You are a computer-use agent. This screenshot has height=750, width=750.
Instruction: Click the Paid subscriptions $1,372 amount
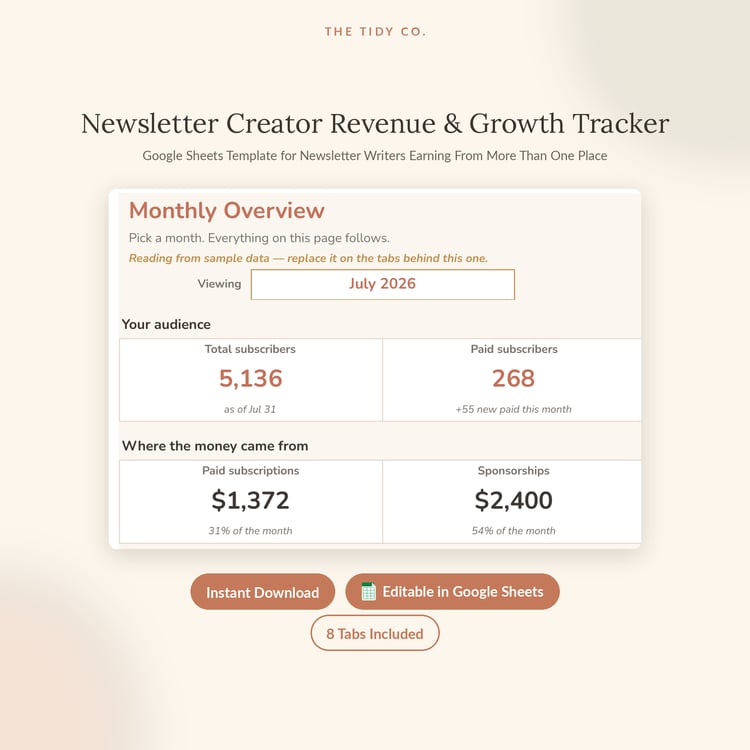(251, 500)
